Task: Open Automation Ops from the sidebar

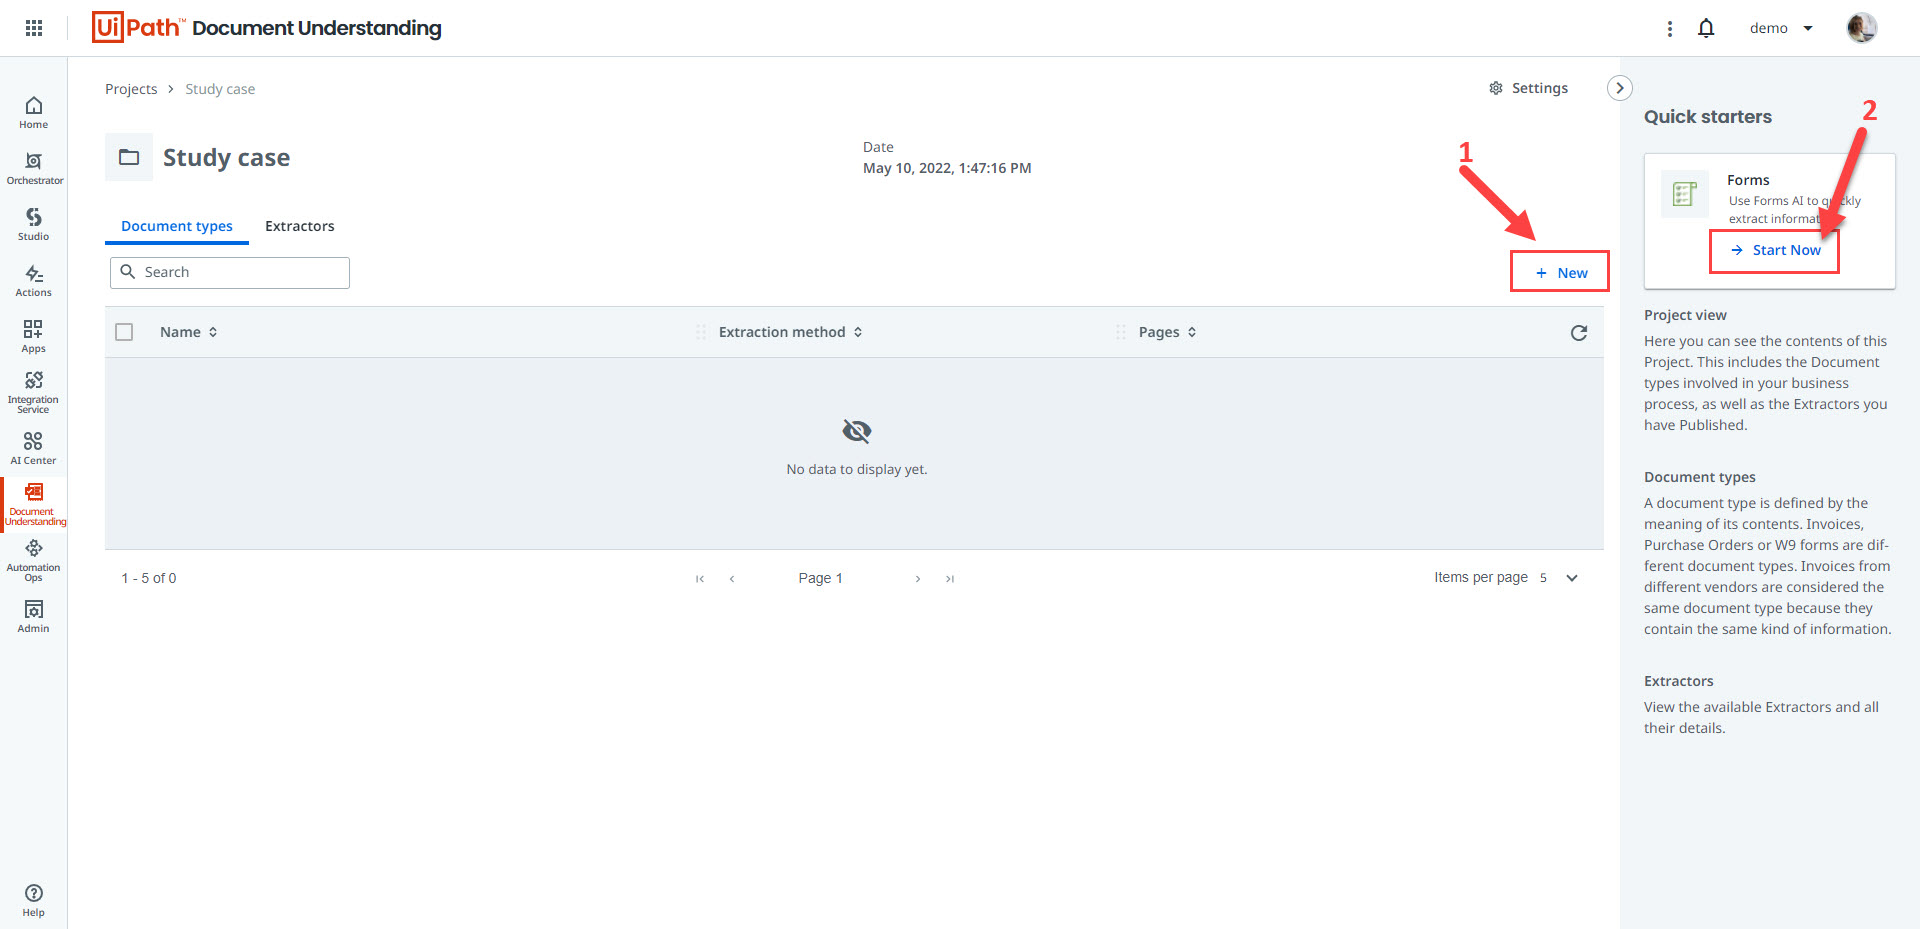Action: pyautogui.click(x=33, y=560)
